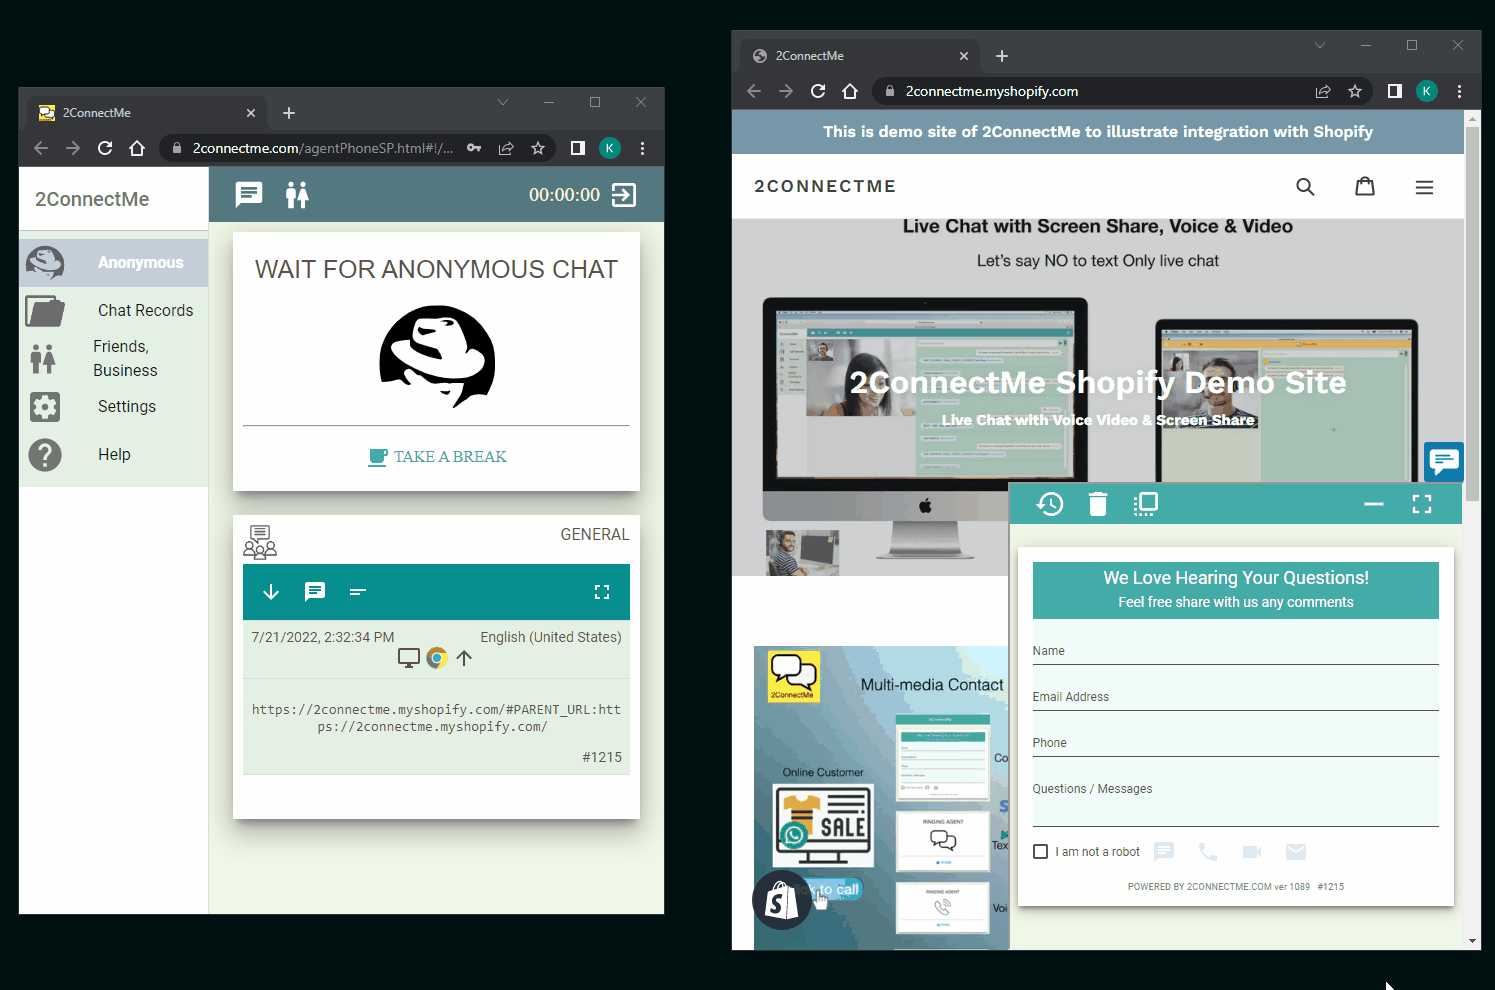Click the Settings gear icon in sidebar
This screenshot has width=1495, height=990.
point(45,406)
